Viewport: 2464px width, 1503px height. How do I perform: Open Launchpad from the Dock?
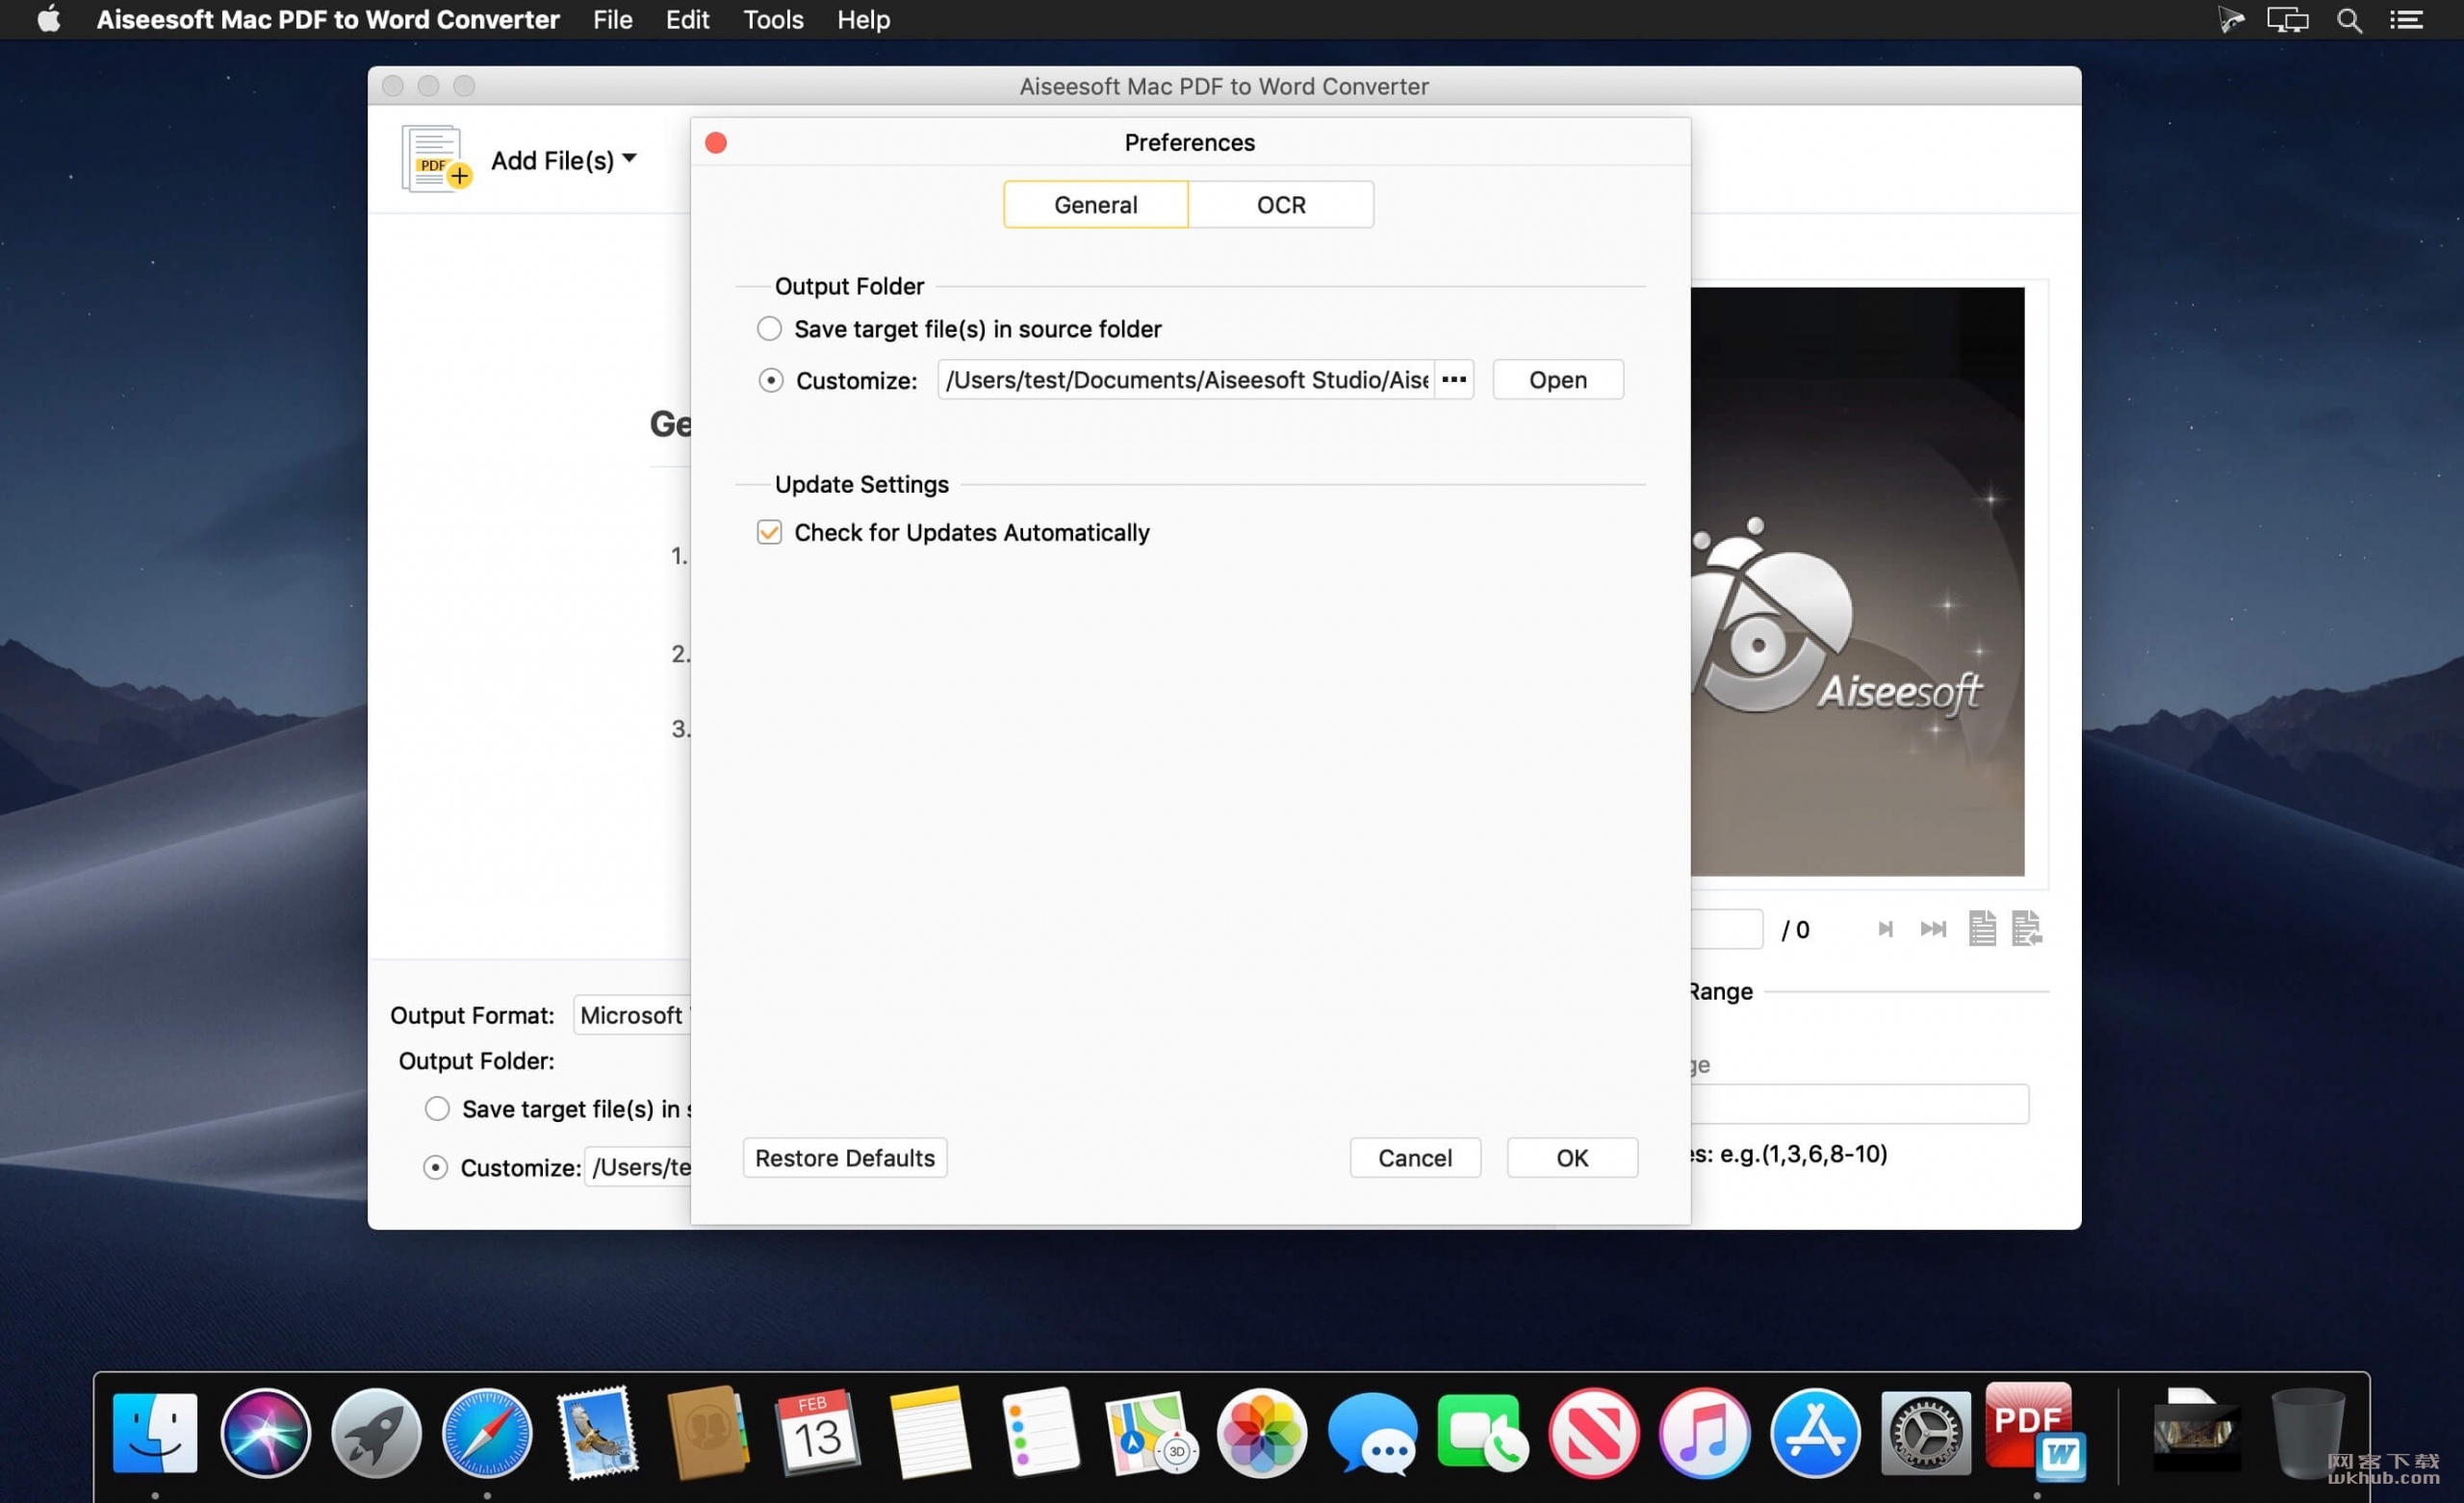(x=376, y=1433)
